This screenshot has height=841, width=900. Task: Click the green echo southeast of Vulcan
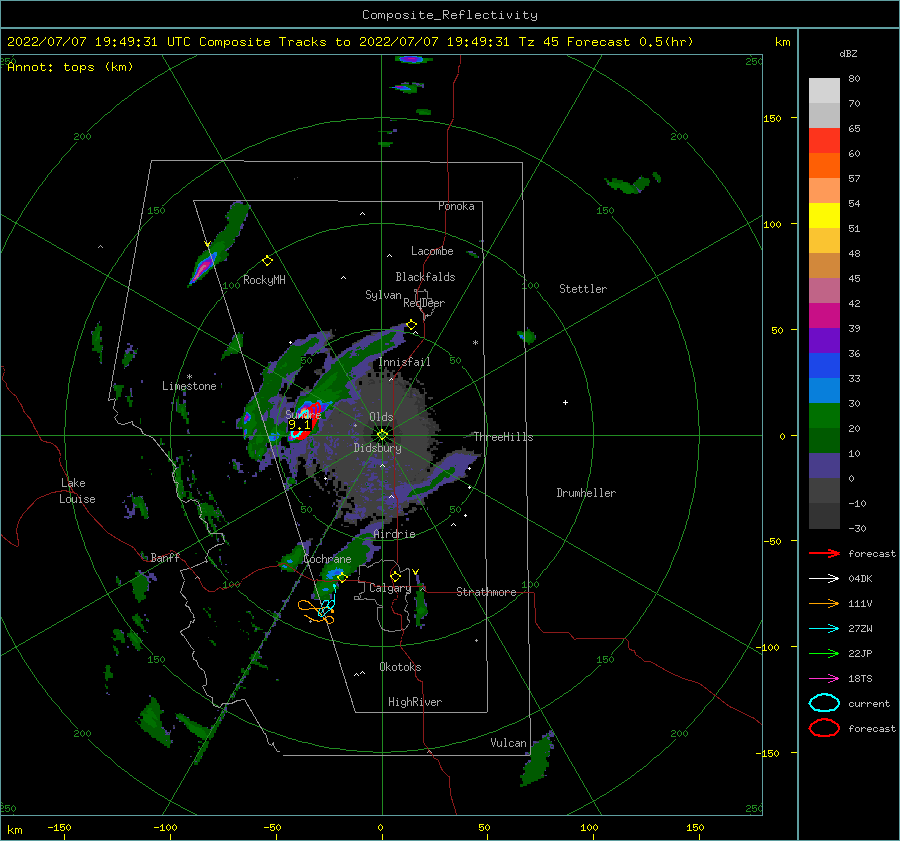click(x=537, y=759)
